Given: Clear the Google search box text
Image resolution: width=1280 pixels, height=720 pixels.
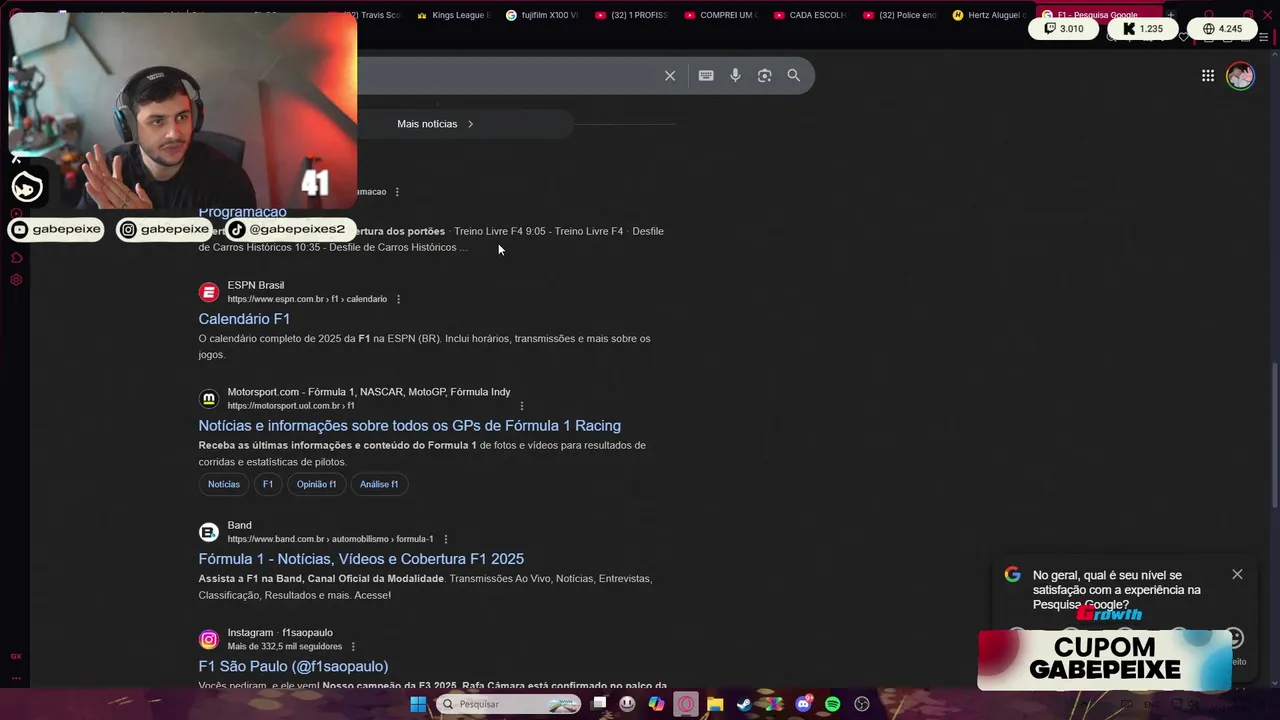Looking at the screenshot, I should tap(670, 76).
